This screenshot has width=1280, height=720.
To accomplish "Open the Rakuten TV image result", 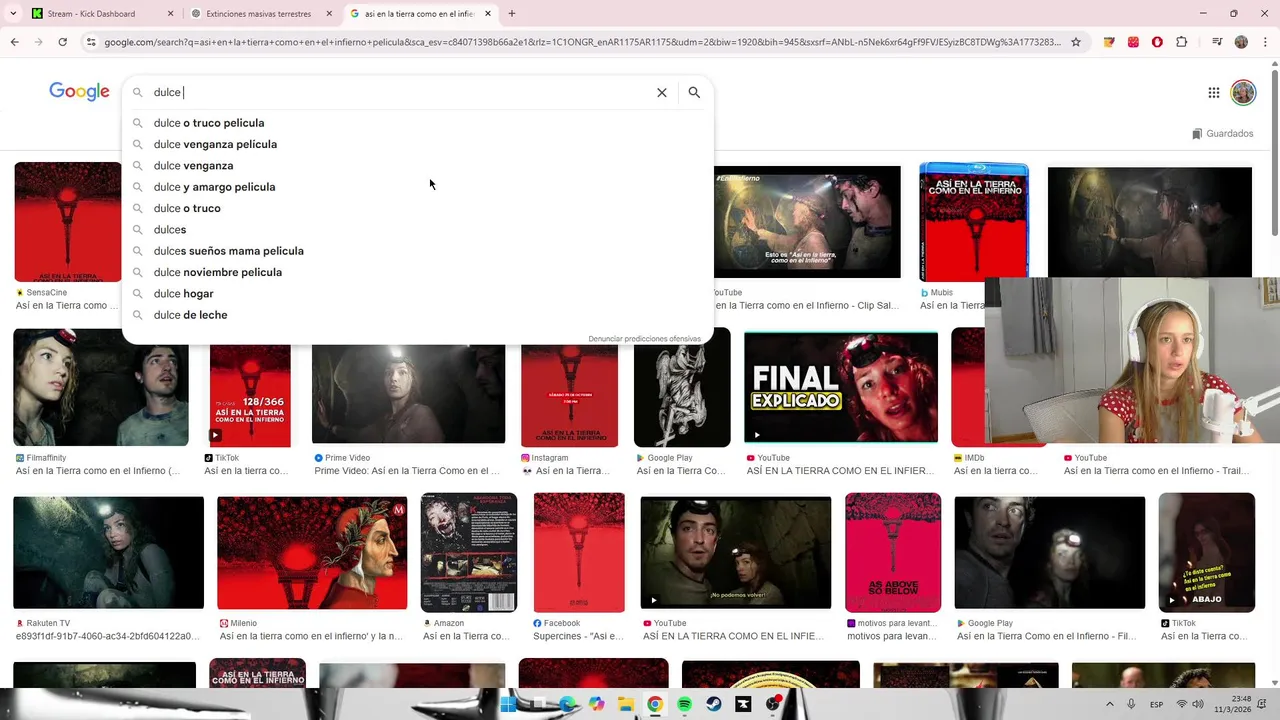I will [x=108, y=553].
